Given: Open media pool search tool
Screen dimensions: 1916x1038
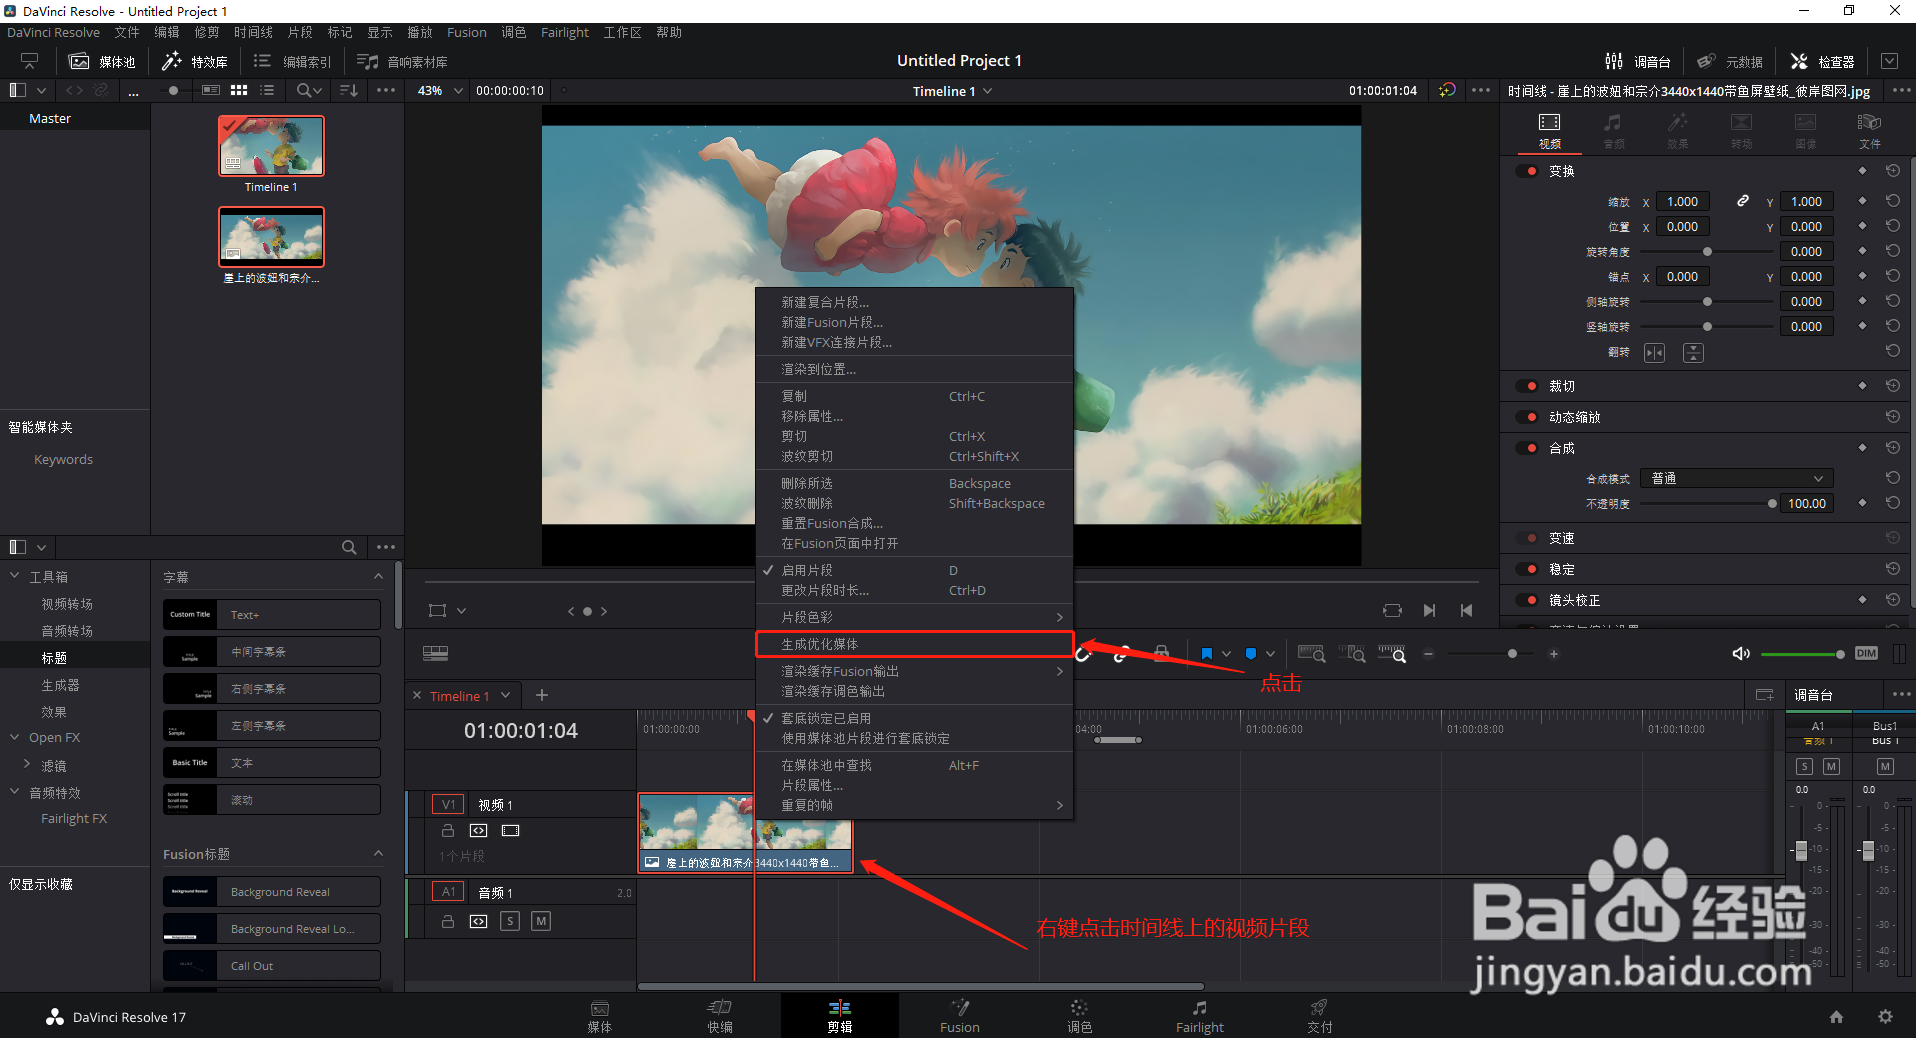Looking at the screenshot, I should [309, 90].
